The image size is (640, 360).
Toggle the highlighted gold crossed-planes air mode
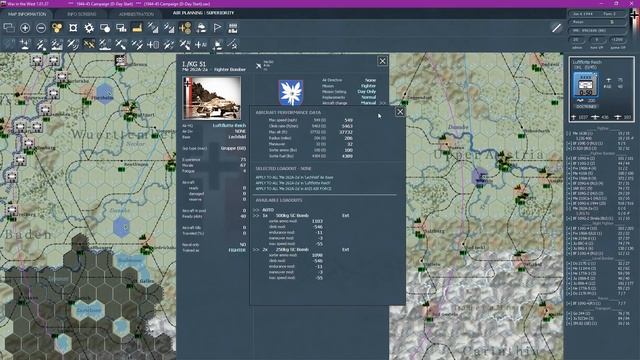[x=89, y=44]
